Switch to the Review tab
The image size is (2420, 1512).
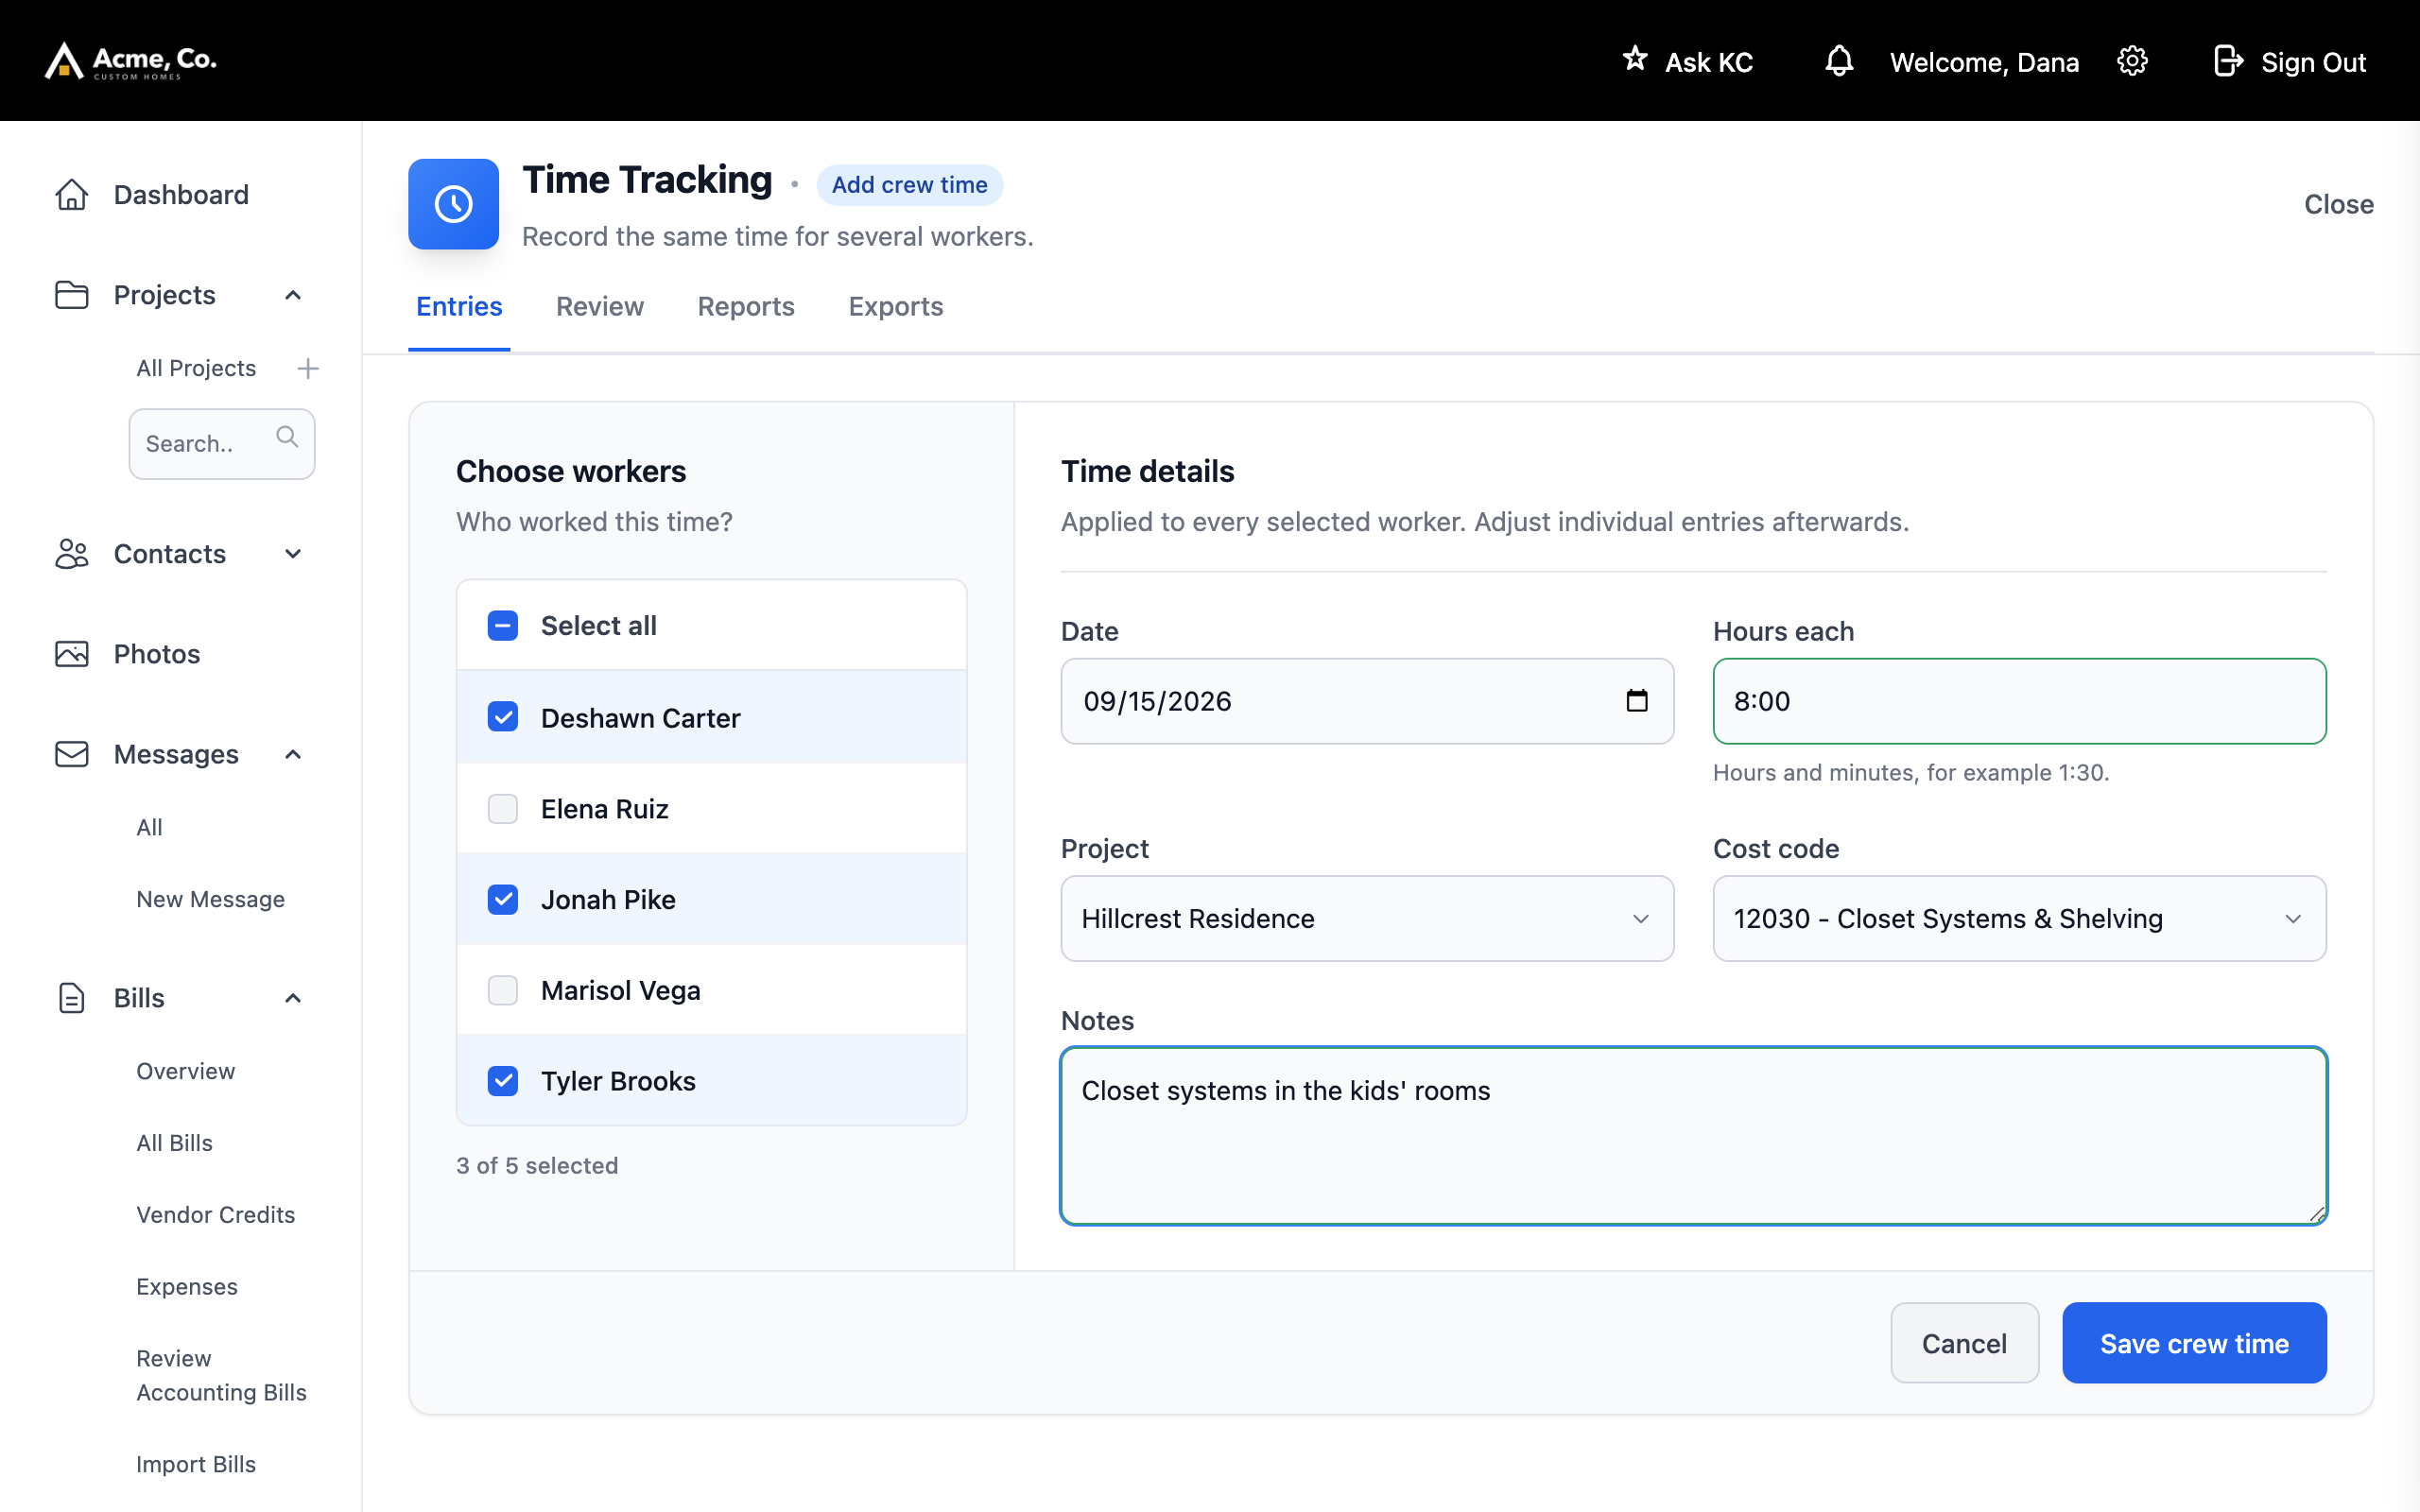point(599,307)
